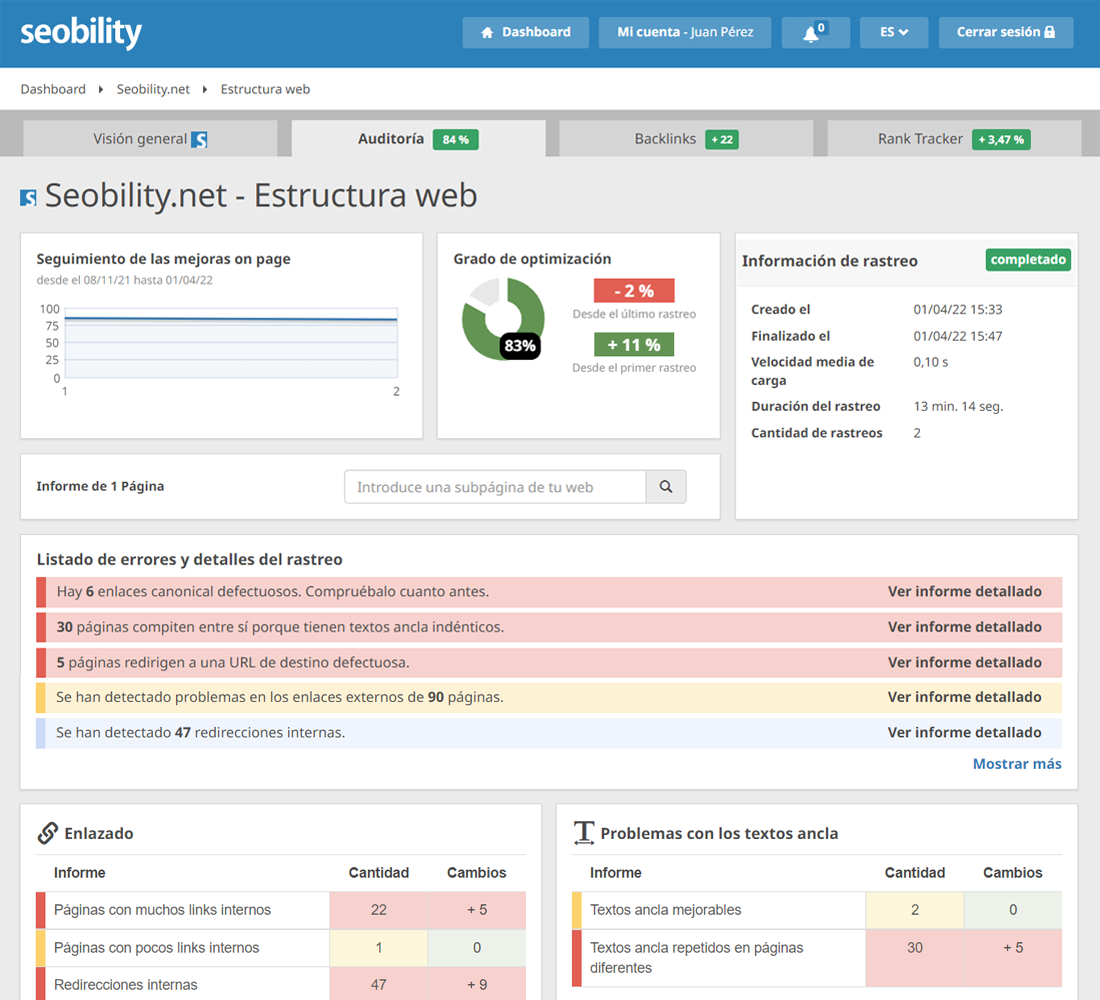The height and width of the screenshot is (1000, 1100).
Task: View detailed report for external link problems
Action: coord(965,697)
